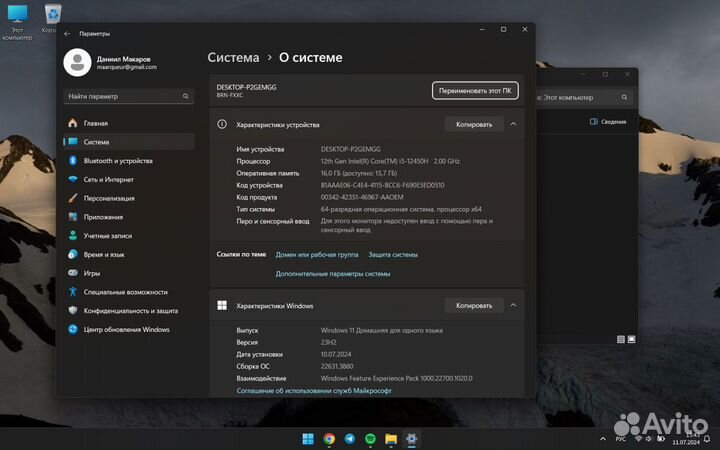720x450 pixels.
Task: Select Система in the sidebar
Action: point(129,142)
